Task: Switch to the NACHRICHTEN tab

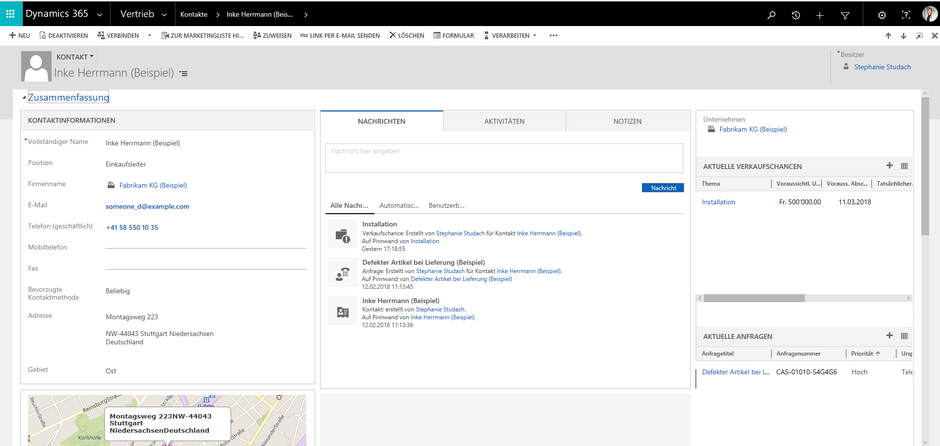Action: click(382, 121)
